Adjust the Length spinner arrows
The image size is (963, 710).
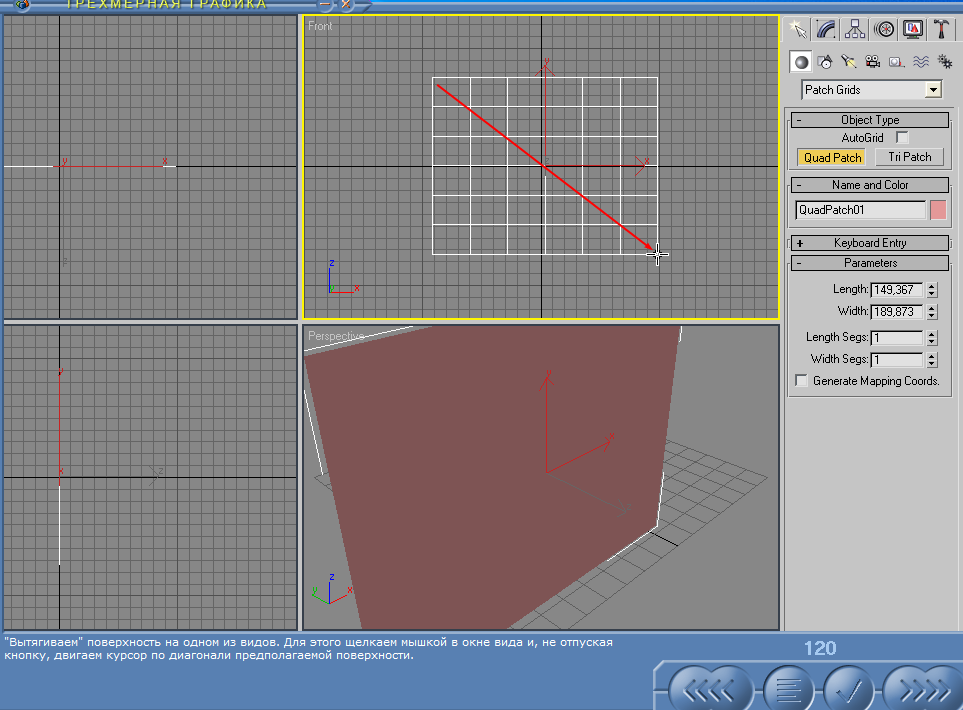(x=932, y=290)
